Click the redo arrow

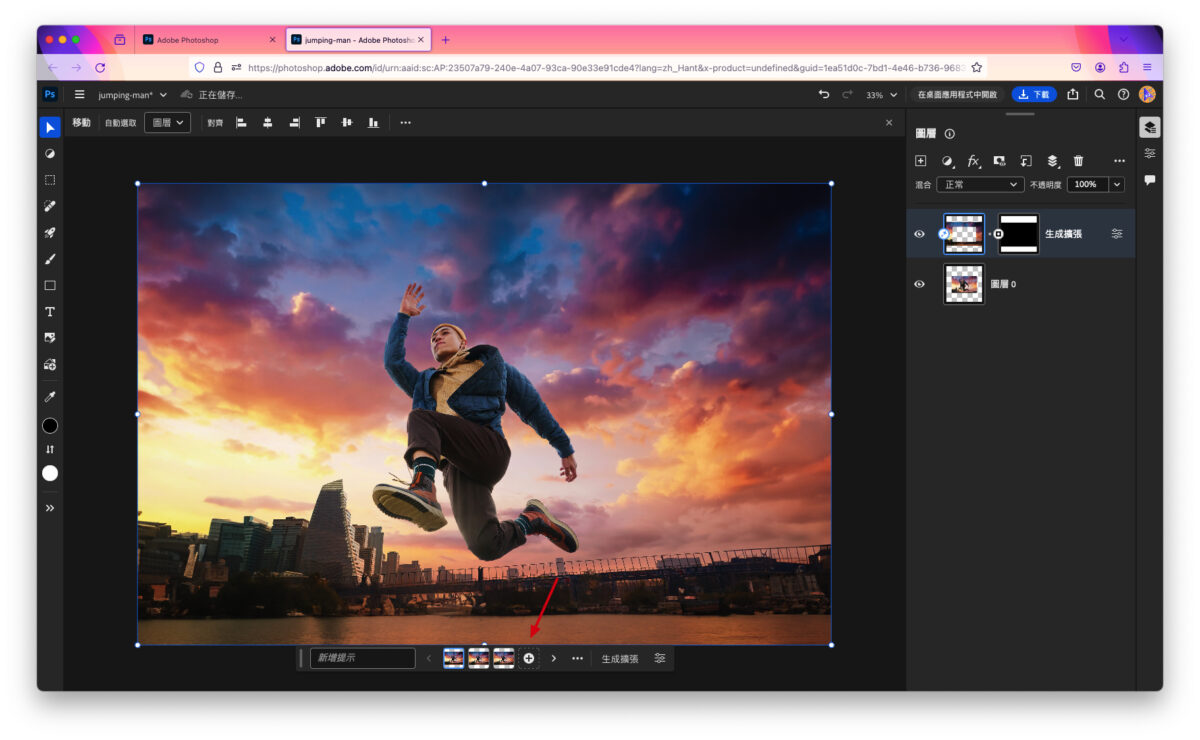(x=848, y=94)
